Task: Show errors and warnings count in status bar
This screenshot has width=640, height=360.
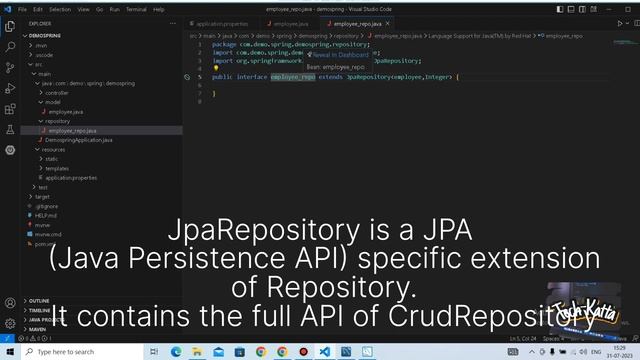Action: pos(35,338)
